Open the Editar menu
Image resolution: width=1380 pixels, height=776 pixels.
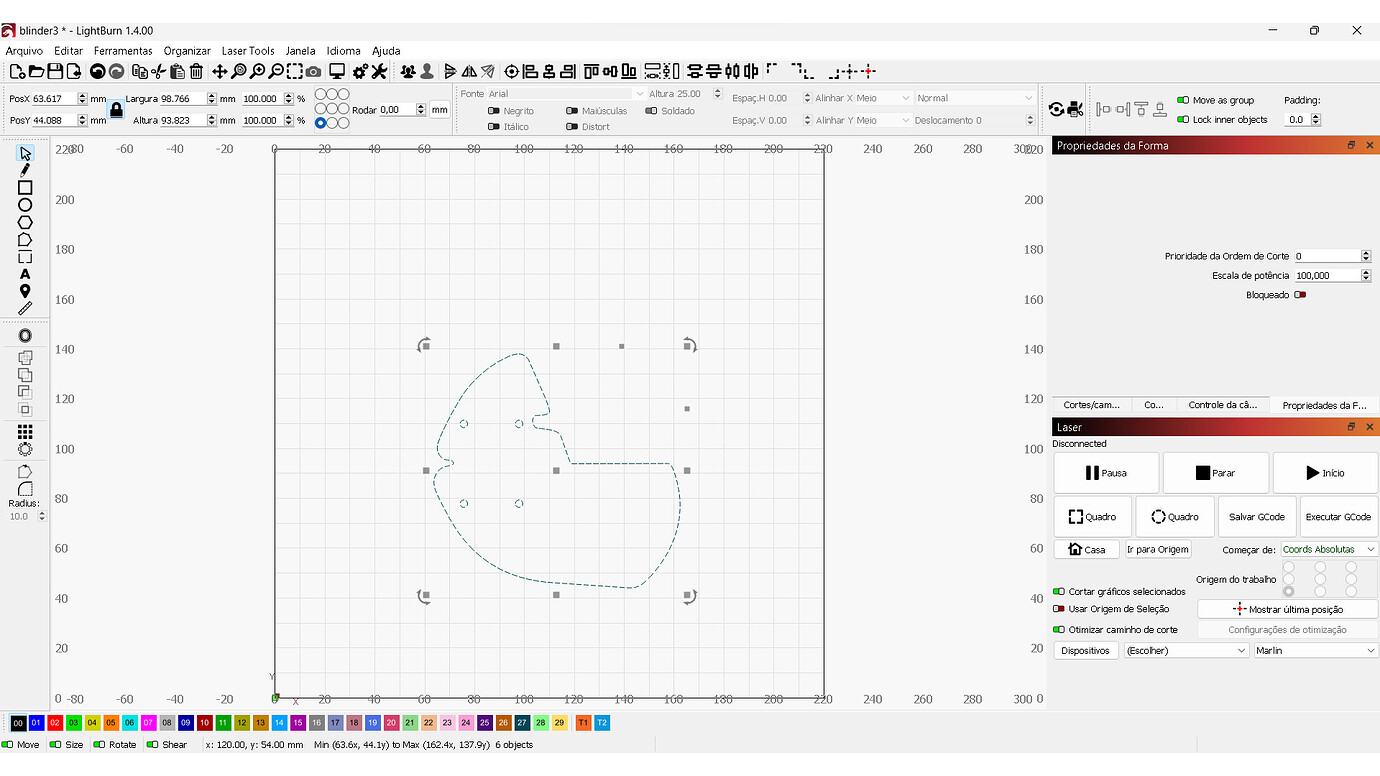(x=68, y=51)
